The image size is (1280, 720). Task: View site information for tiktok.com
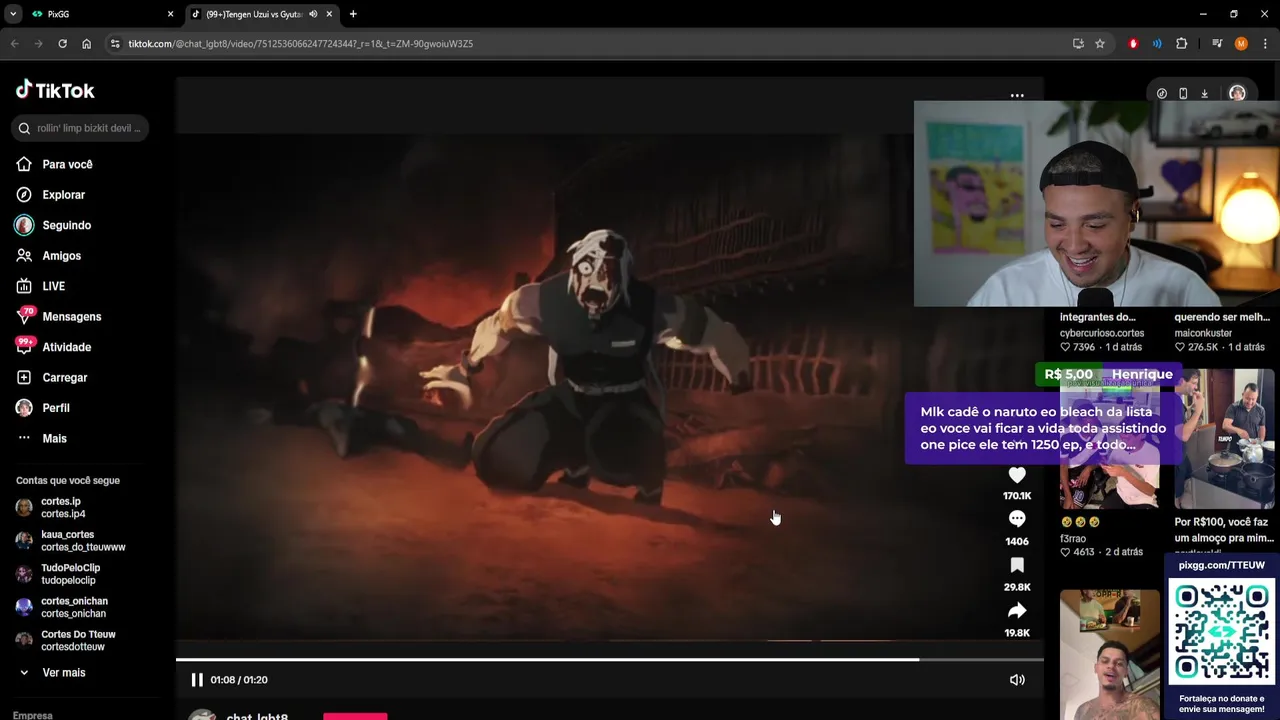tap(115, 44)
